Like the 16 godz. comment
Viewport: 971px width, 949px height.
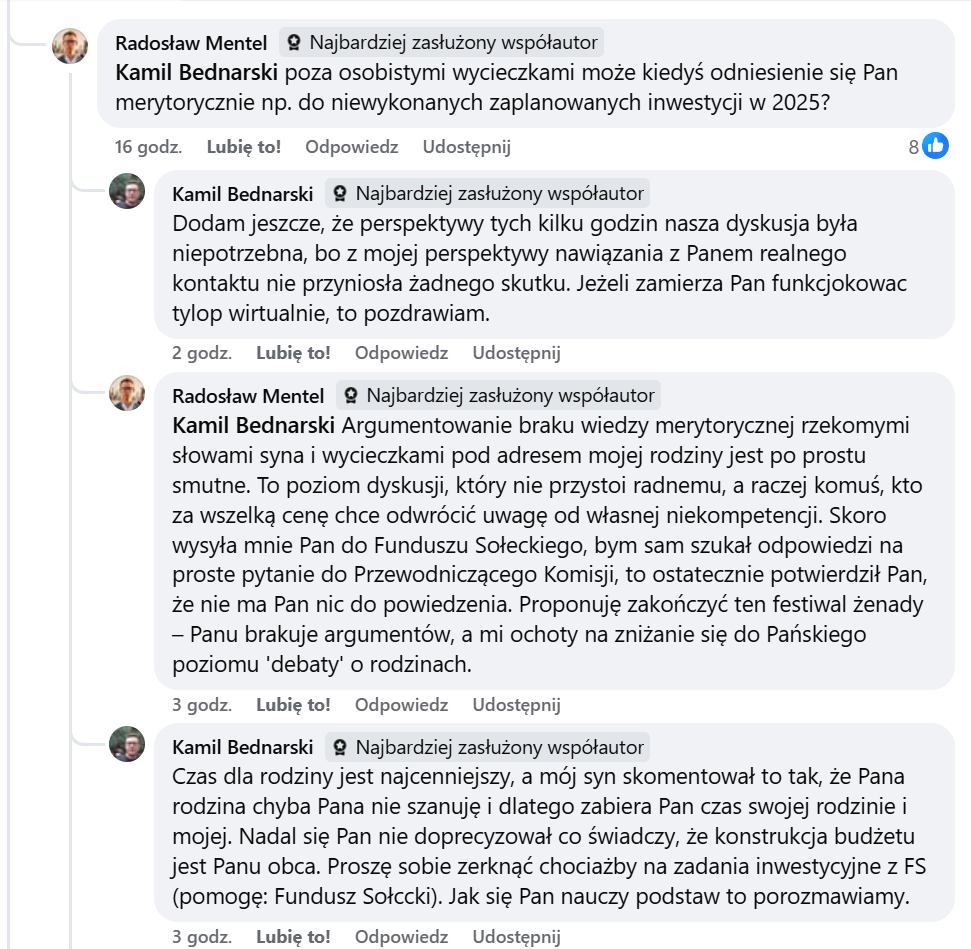(x=244, y=147)
